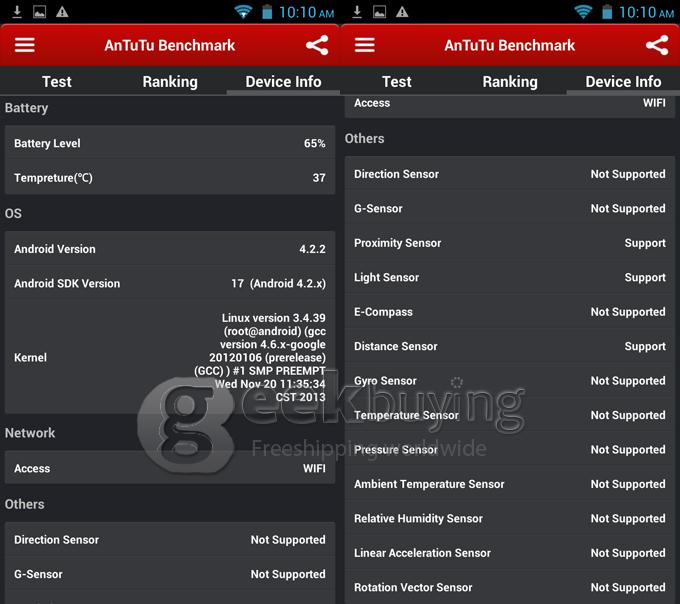Tap the Linux version 3.4.39 kernel text
The width and height of the screenshot is (680, 604).
tap(260, 357)
